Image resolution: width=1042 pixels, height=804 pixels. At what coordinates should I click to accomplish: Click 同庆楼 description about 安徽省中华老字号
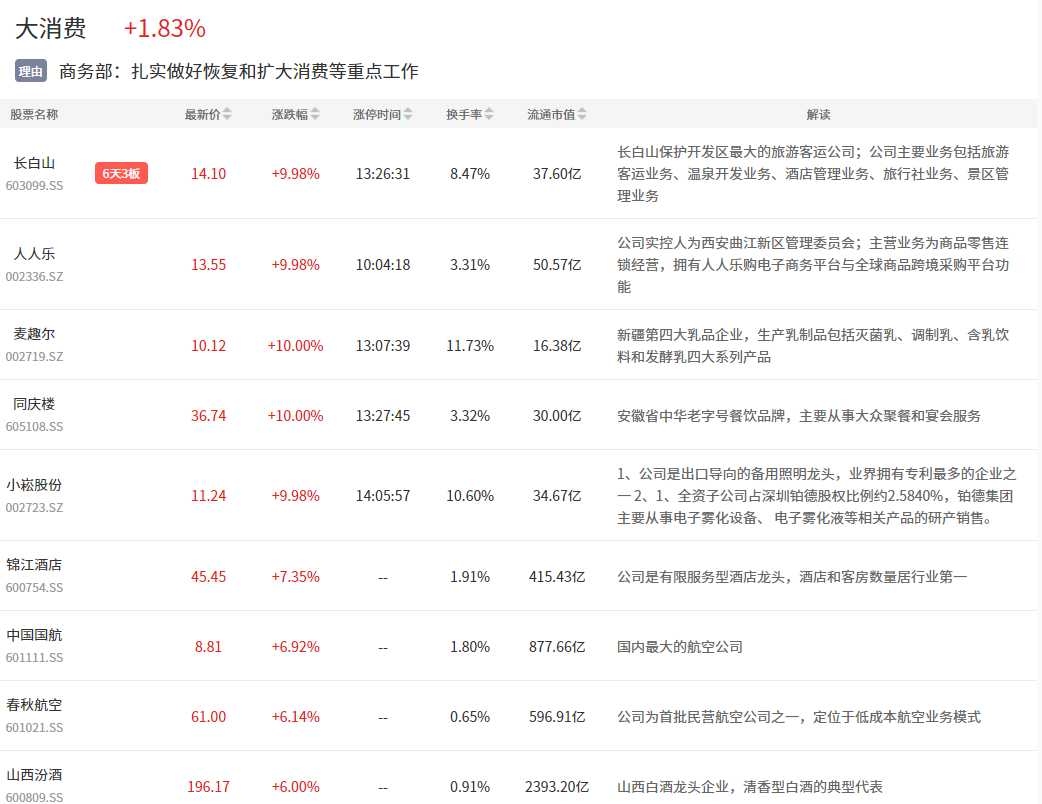[799, 416]
